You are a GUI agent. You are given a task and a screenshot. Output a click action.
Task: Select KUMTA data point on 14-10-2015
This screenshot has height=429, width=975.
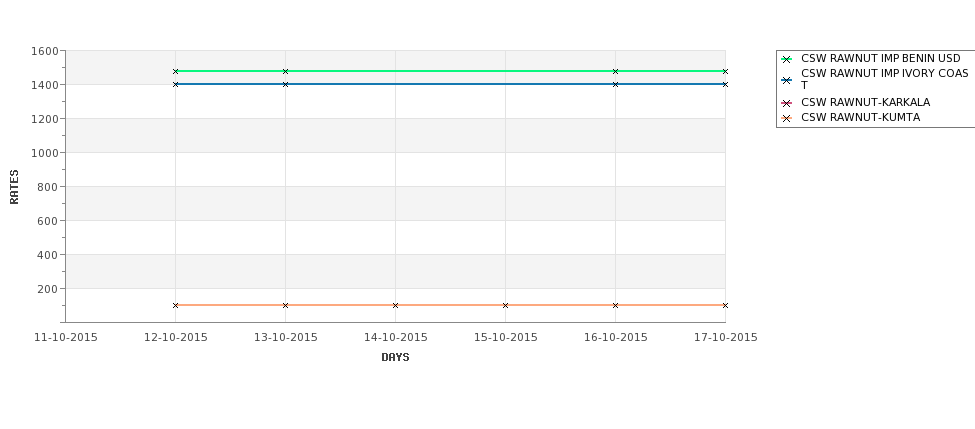395,305
